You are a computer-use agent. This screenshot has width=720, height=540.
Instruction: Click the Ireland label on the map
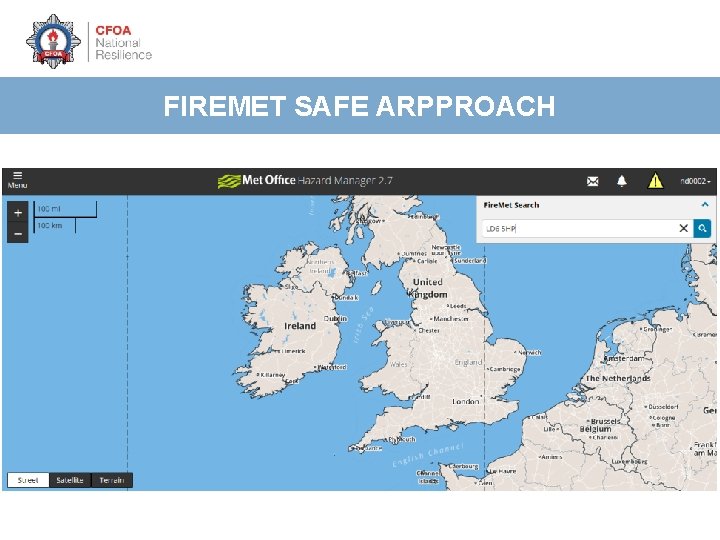tap(300, 326)
